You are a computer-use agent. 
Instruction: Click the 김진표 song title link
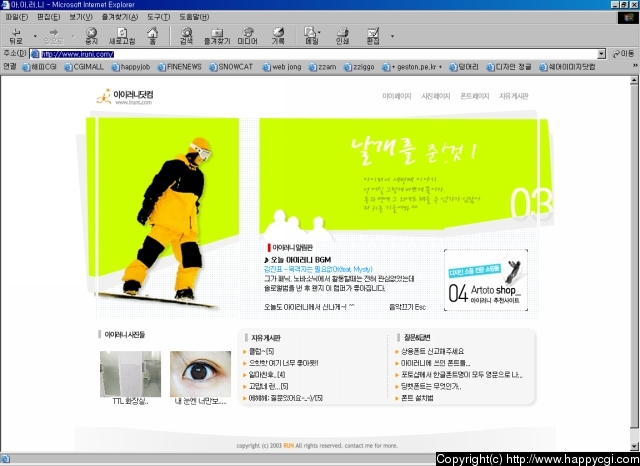[318, 269]
